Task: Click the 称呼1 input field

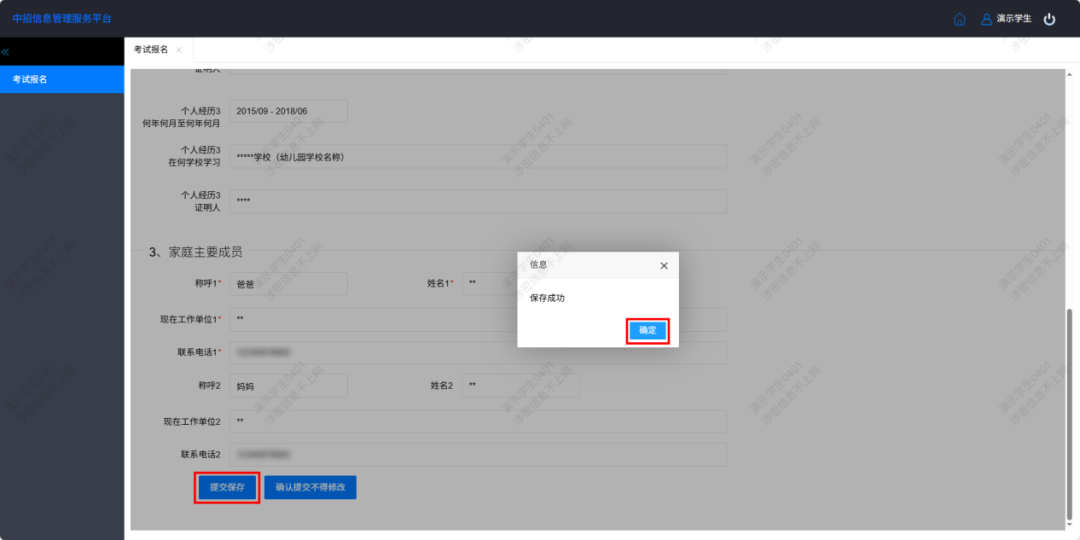Action: coord(288,284)
